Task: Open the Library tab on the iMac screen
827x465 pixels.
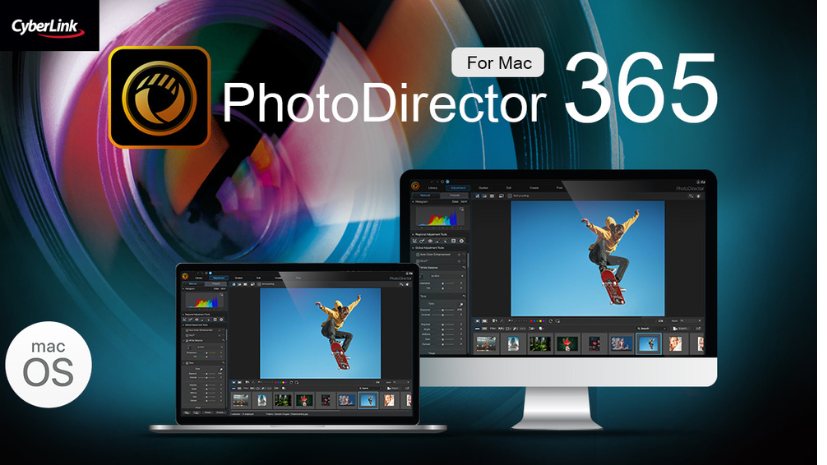Action: (x=433, y=187)
